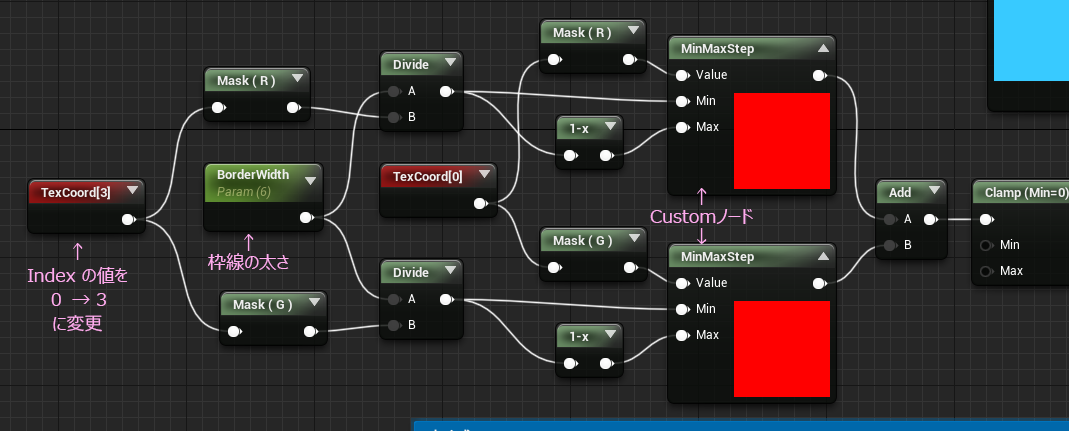Viewport: 1069px width, 431px height.
Task: Click the A input pin on Add node
Action: pyautogui.click(x=890, y=220)
